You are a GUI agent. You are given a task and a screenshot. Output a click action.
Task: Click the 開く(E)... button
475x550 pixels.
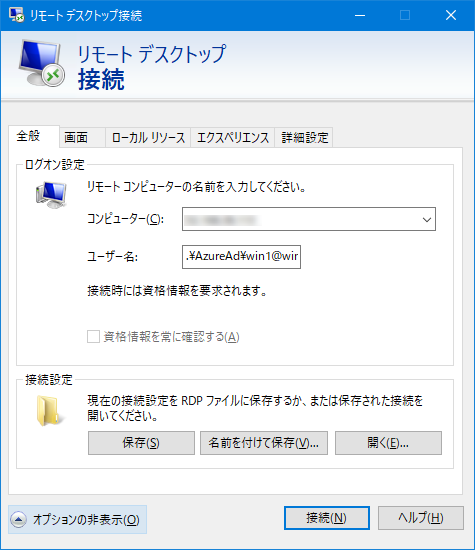(388, 443)
